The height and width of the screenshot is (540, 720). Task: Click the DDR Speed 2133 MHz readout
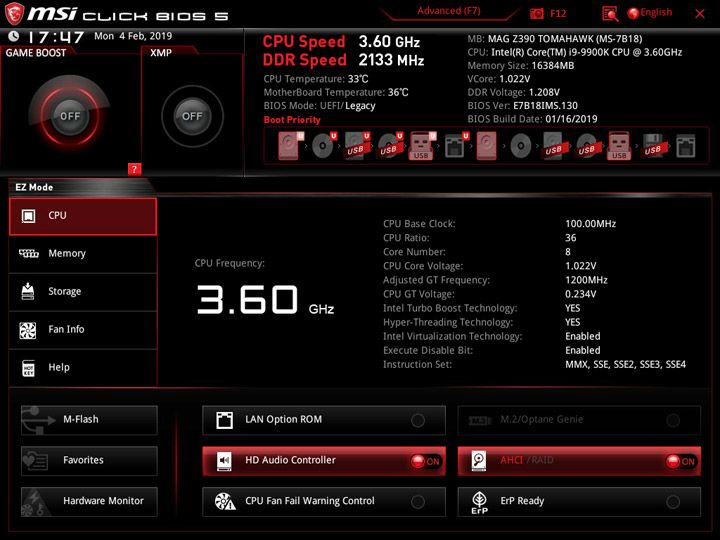click(343, 60)
